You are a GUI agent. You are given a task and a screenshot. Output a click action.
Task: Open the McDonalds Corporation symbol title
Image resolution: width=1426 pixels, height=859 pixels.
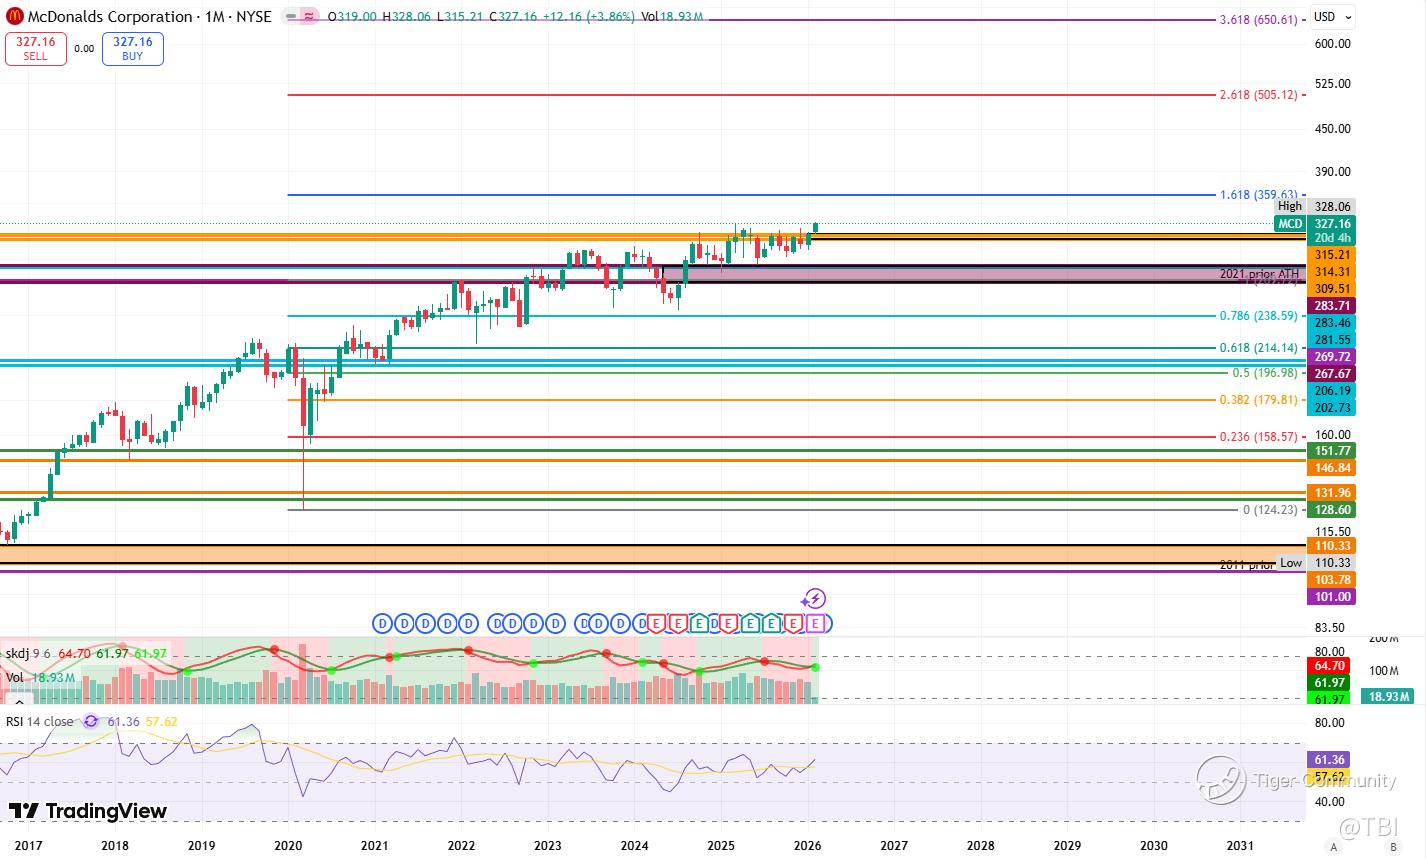110,16
